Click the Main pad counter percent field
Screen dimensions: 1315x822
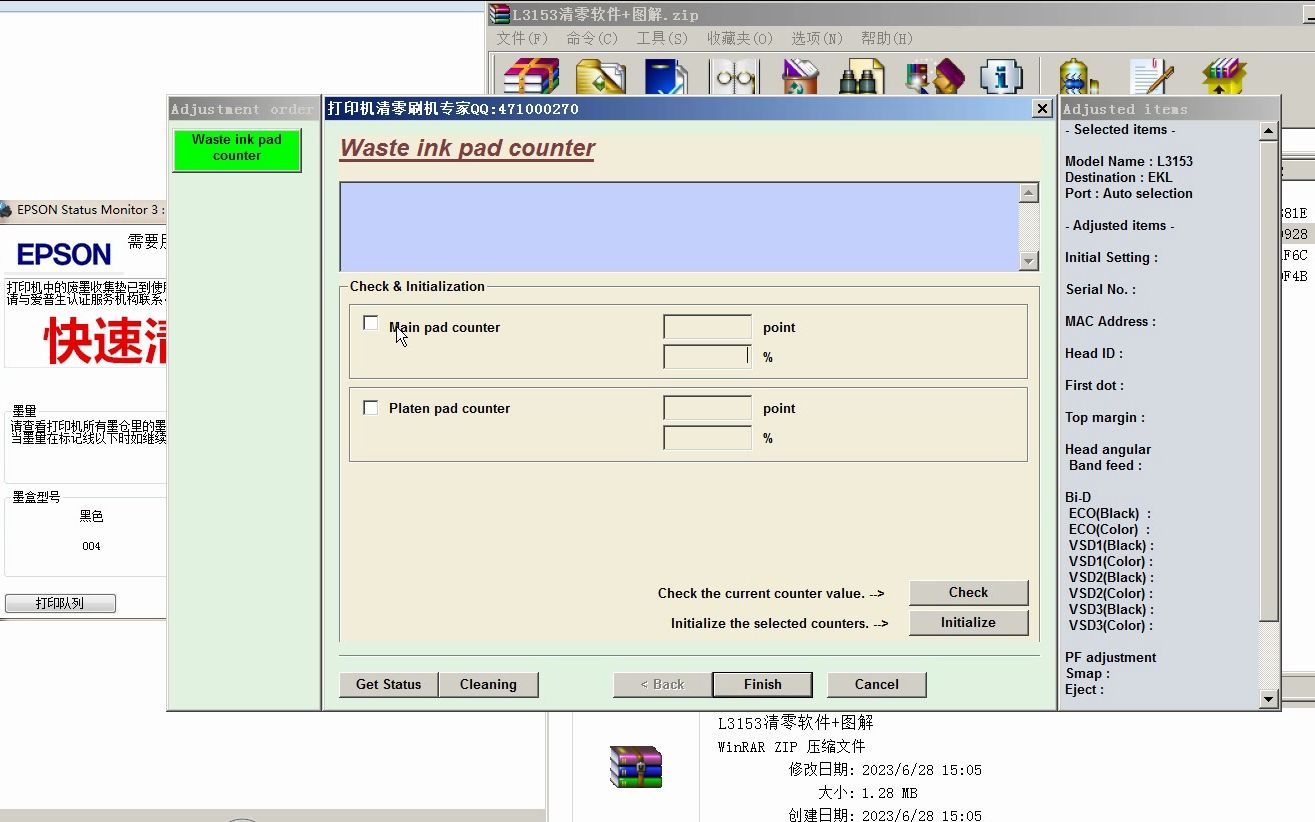707,357
